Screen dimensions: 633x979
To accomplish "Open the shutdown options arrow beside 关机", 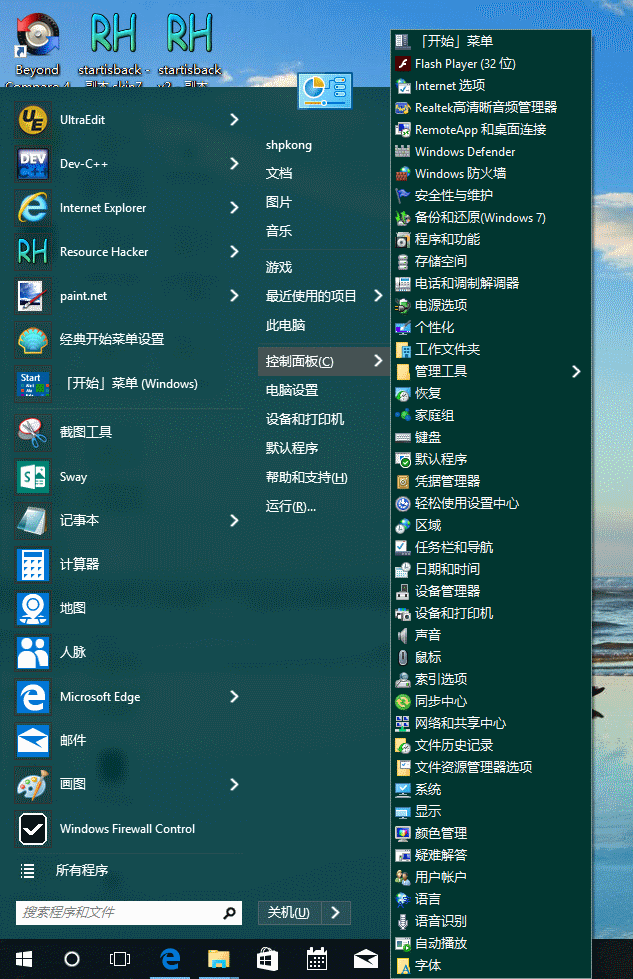I will point(336,913).
